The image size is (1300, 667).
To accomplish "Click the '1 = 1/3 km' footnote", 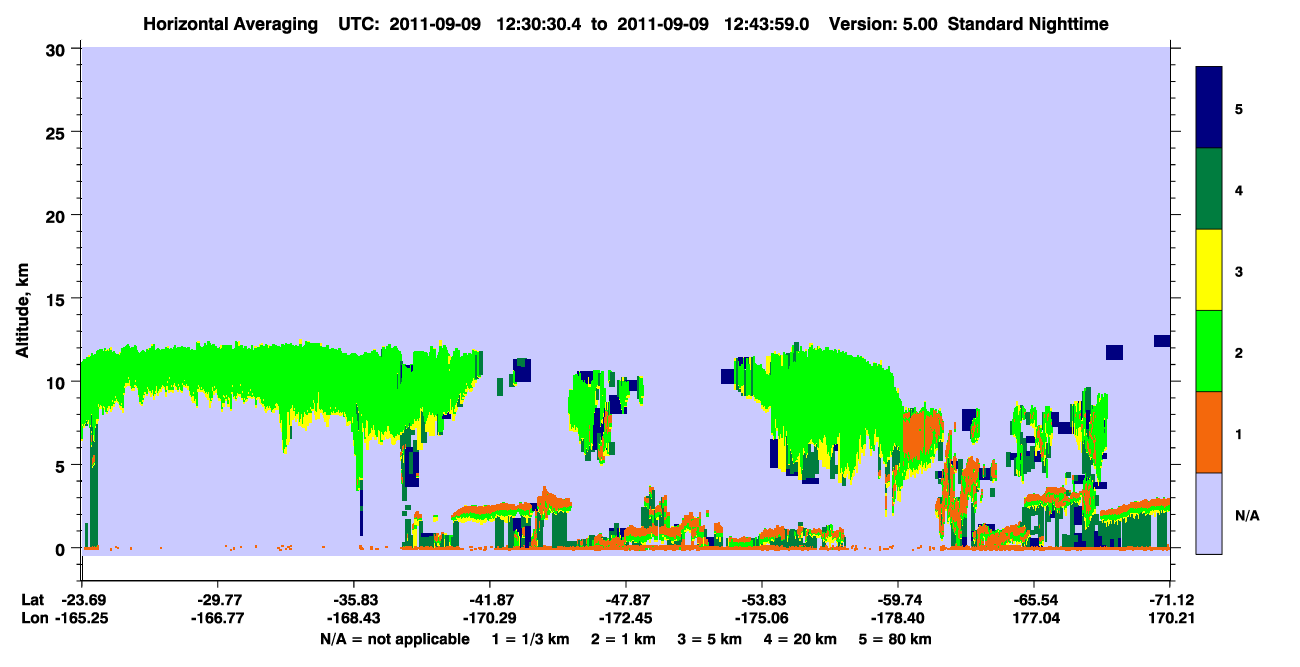I will point(529,639).
